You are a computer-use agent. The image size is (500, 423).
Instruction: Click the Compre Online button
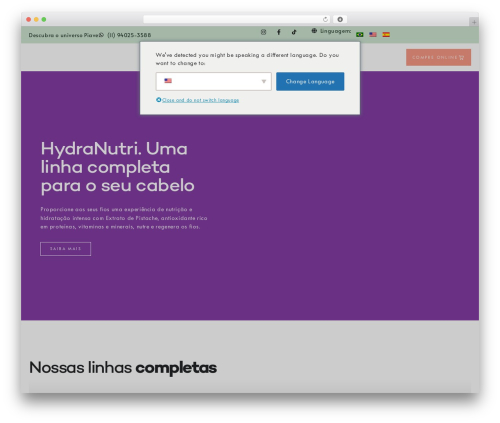(438, 57)
